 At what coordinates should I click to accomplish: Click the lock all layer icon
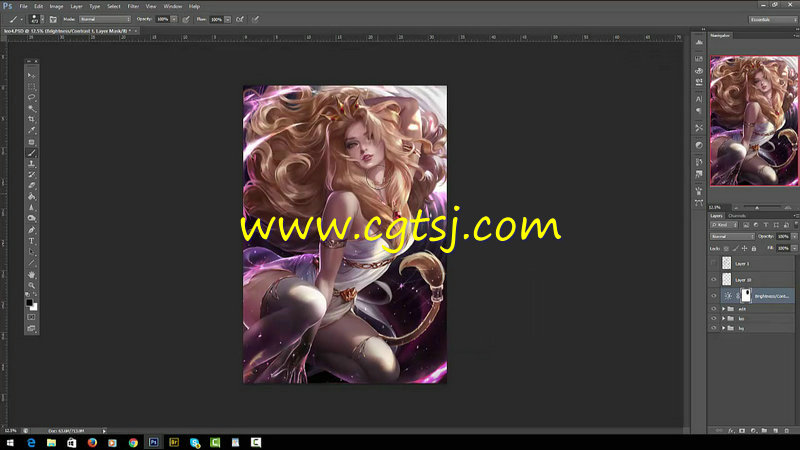[754, 248]
